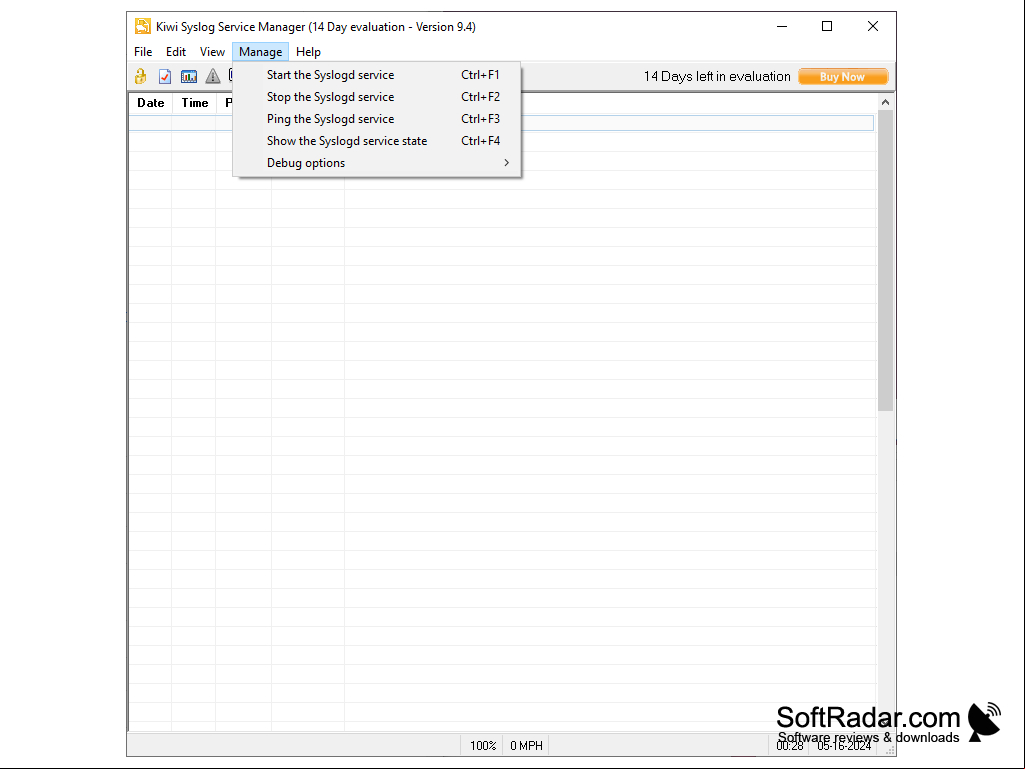Click the warning triangle toolbar icon
The height and width of the screenshot is (769, 1025).
(x=213, y=77)
